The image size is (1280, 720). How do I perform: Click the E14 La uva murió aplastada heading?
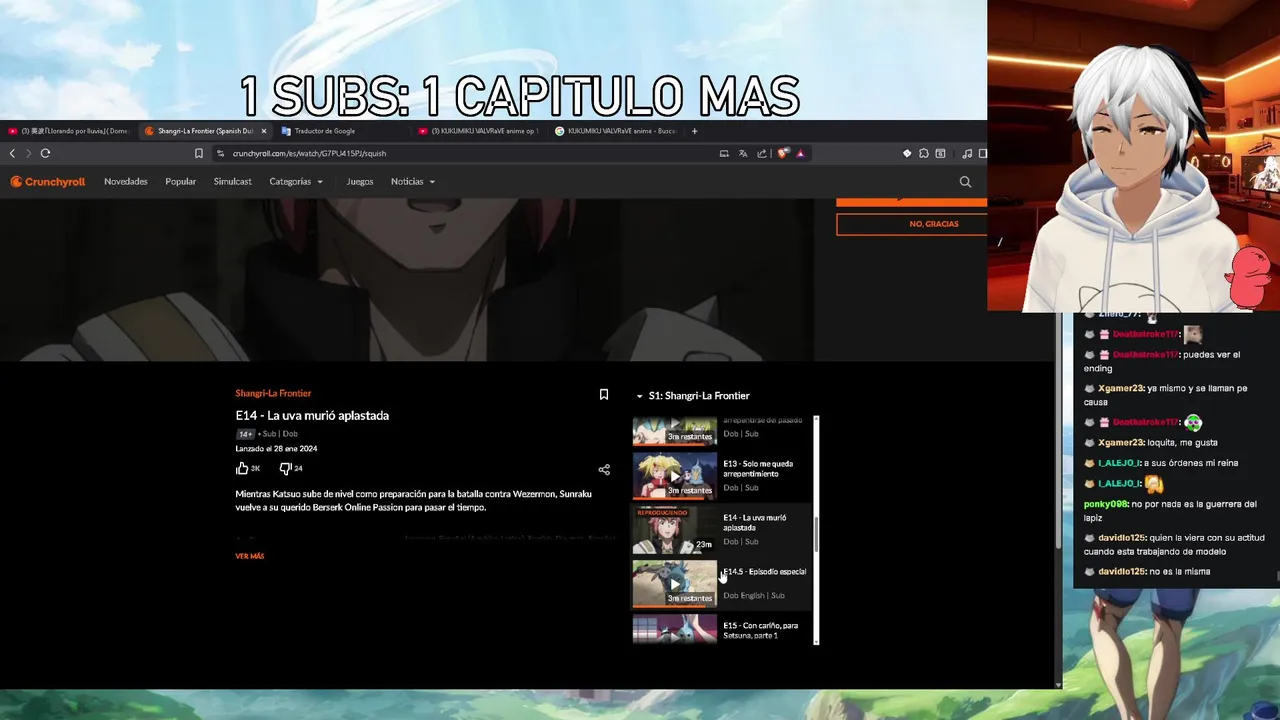[x=312, y=415]
